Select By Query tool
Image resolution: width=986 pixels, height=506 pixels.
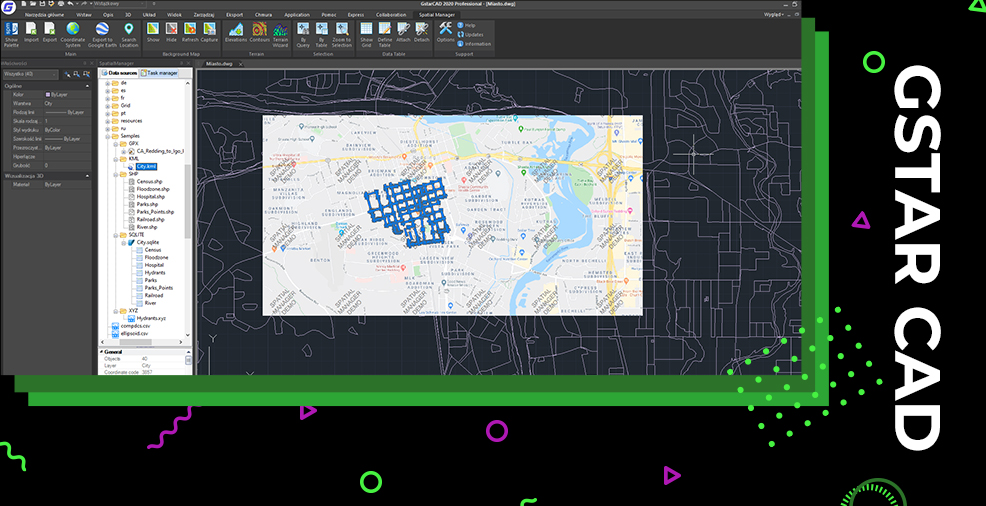click(x=303, y=35)
